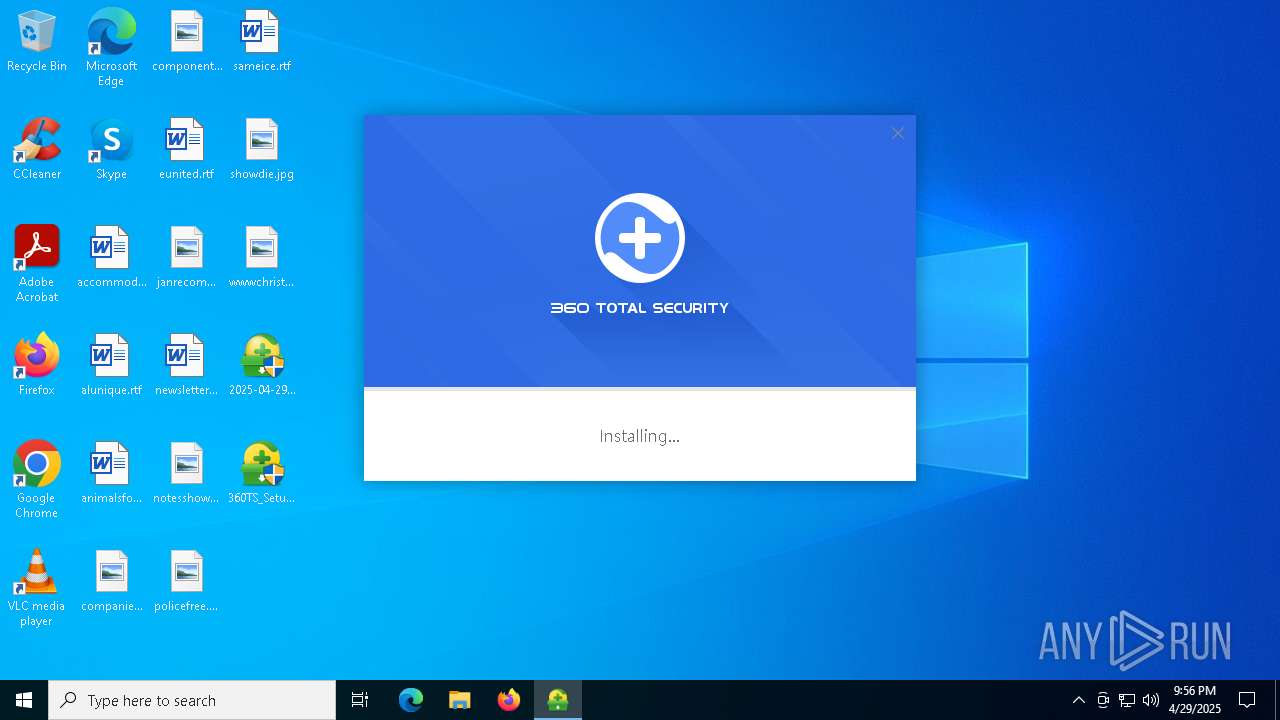
Task: Select janrecom... image file icon
Action: coord(187,258)
